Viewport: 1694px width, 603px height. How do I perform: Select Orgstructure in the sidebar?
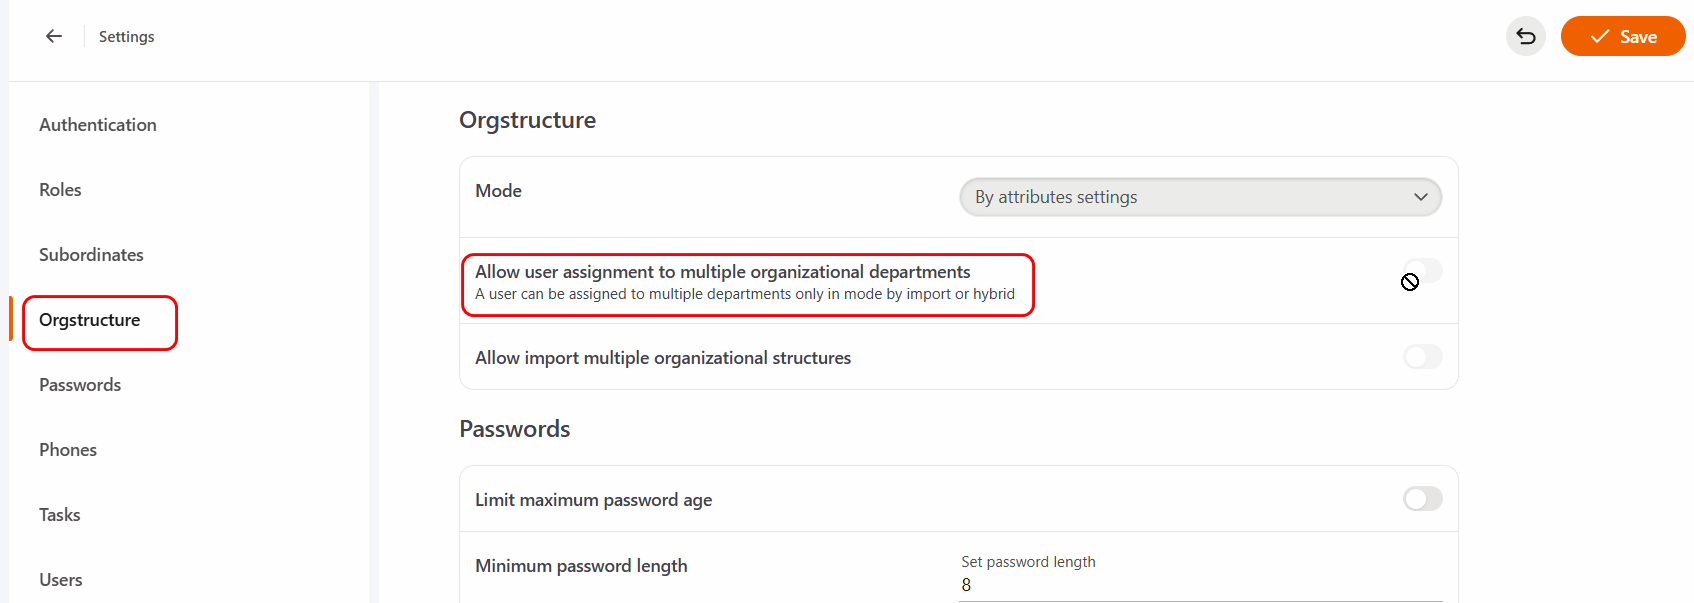(x=90, y=320)
